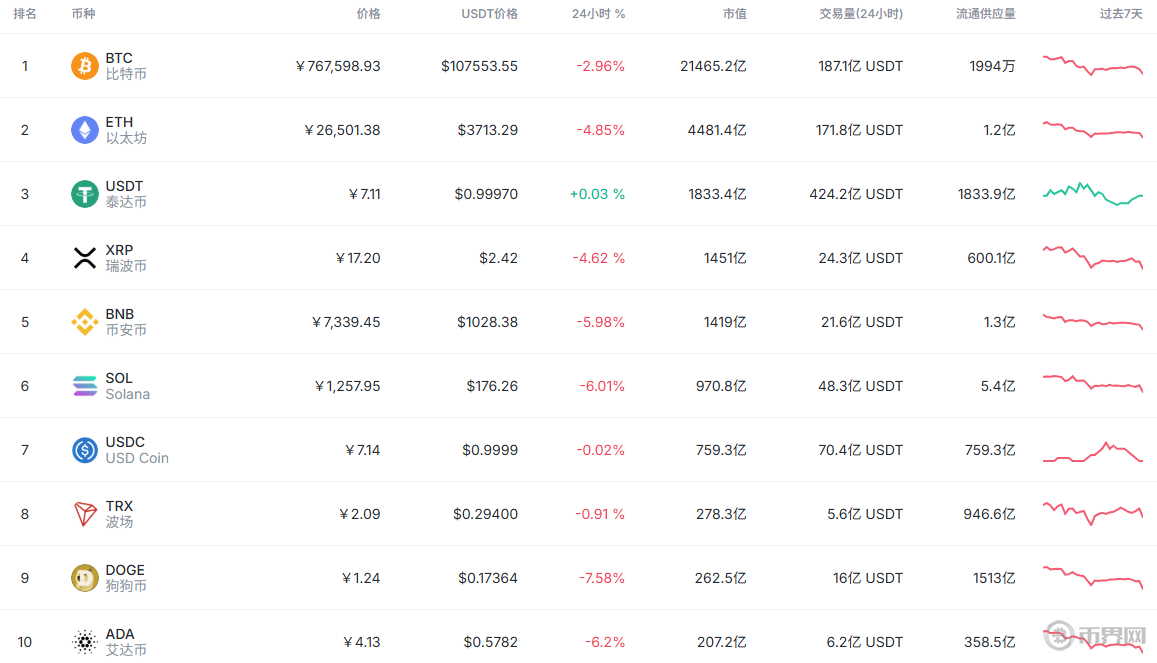Click the TRON TRX coin icon
Image resolution: width=1157 pixels, height=663 pixels.
tap(85, 514)
